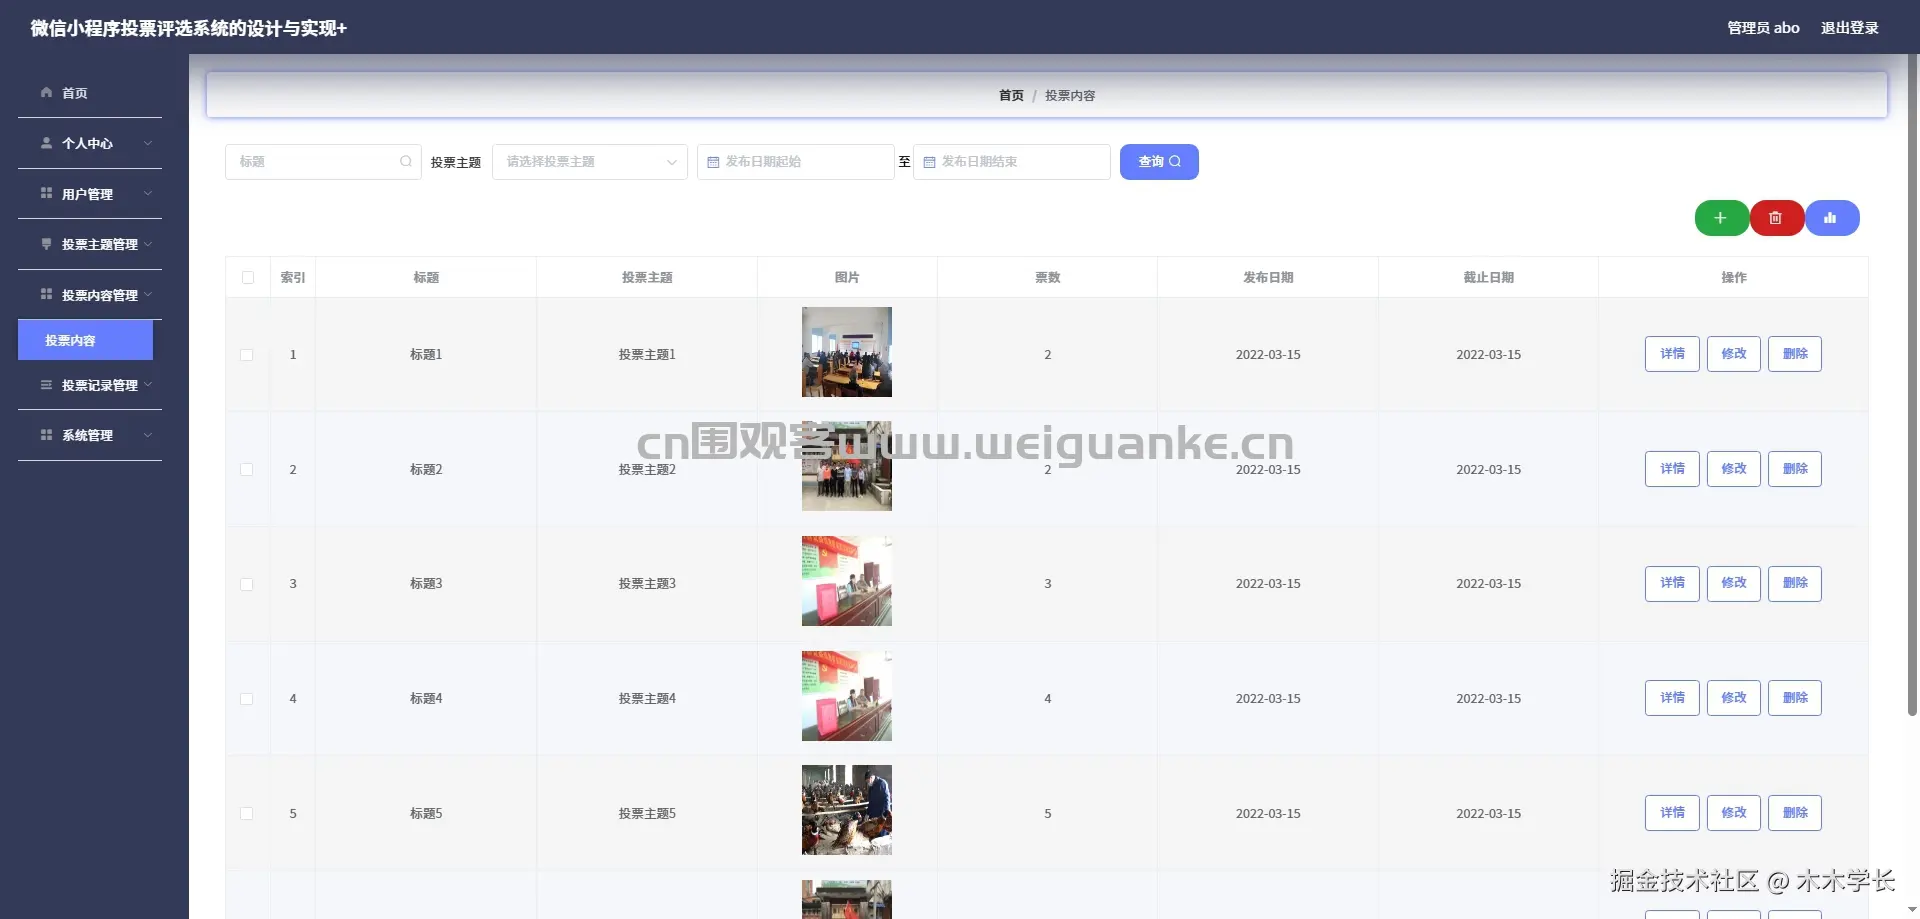Image resolution: width=1920 pixels, height=919 pixels.
Task: Open the 首页 sidebar menu item
Action: coord(90,93)
